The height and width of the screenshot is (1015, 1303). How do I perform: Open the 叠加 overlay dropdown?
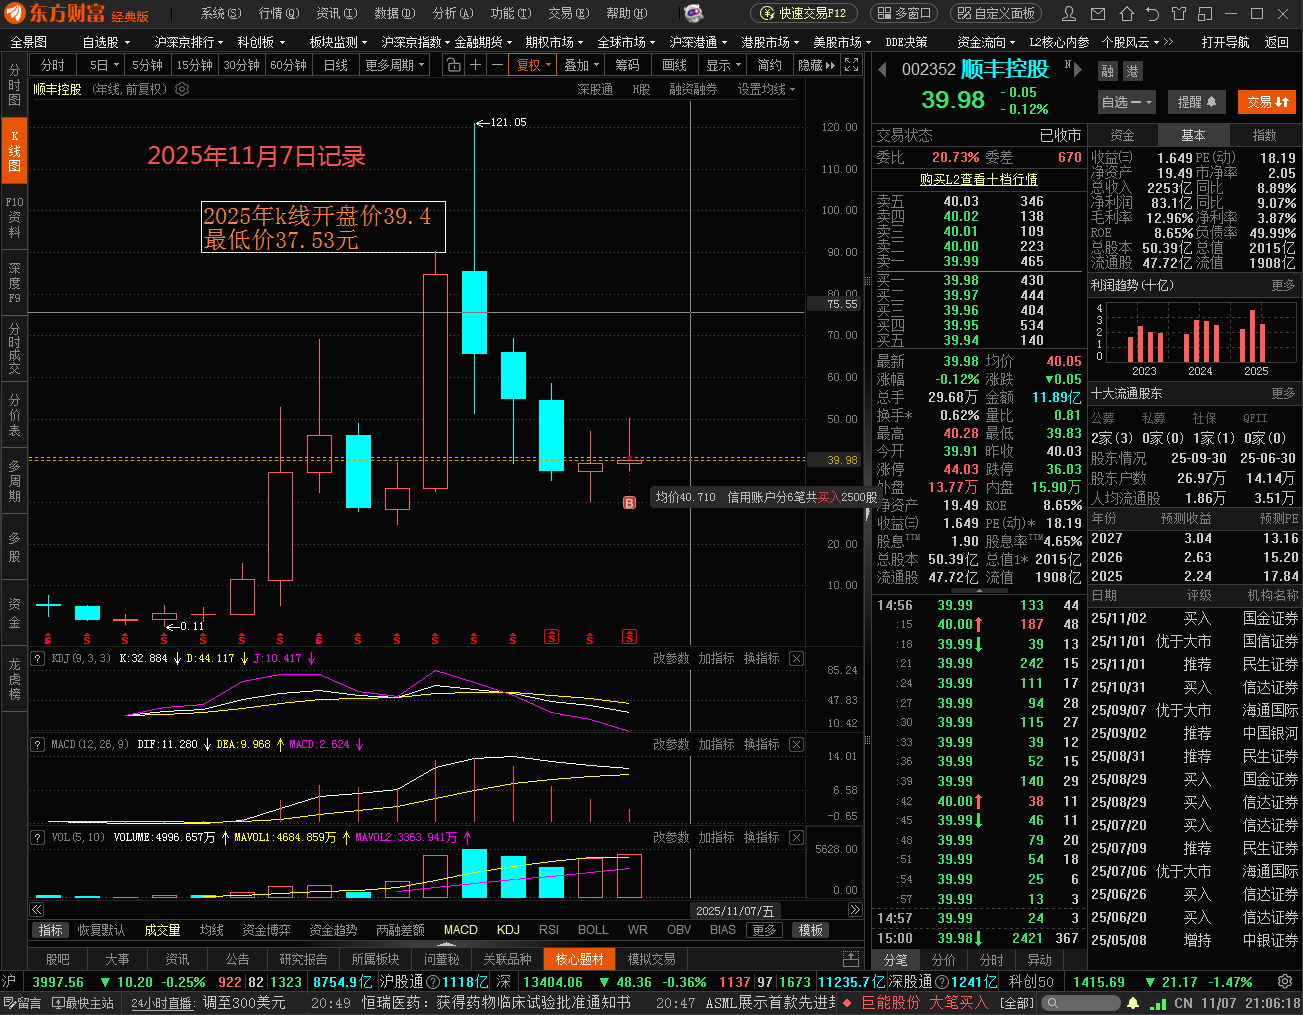click(582, 65)
